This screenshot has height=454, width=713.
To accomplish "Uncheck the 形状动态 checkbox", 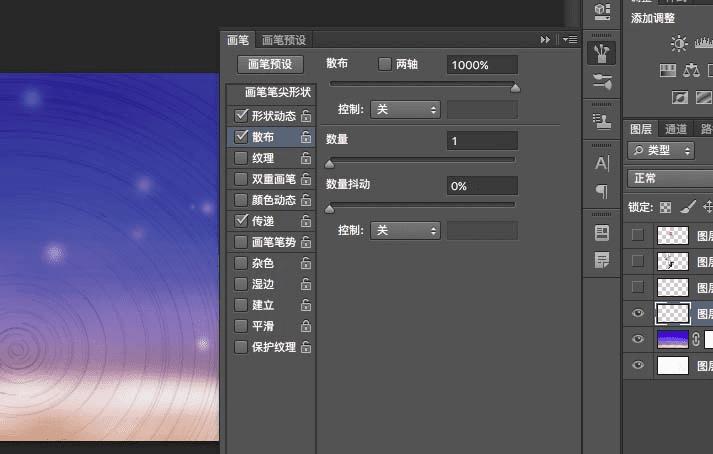I will pos(241,116).
